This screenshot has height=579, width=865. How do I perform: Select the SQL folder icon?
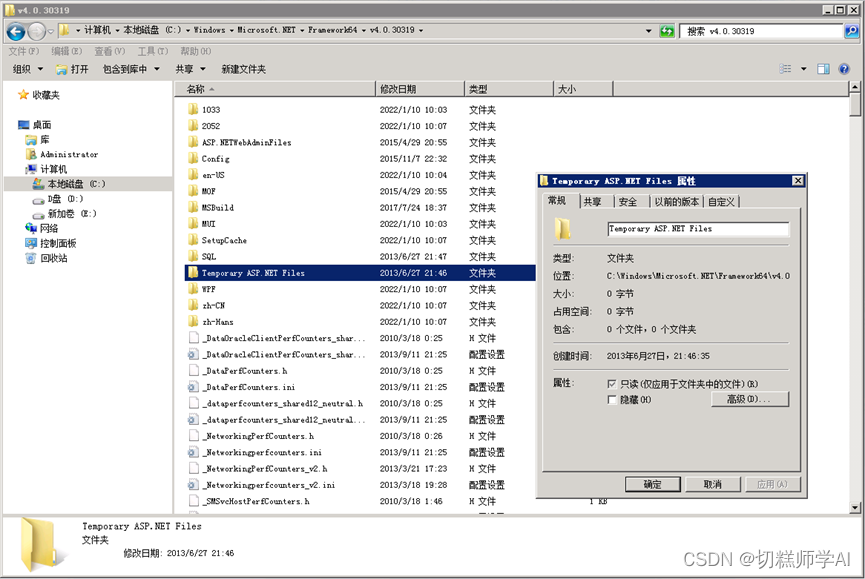pyautogui.click(x=193, y=256)
